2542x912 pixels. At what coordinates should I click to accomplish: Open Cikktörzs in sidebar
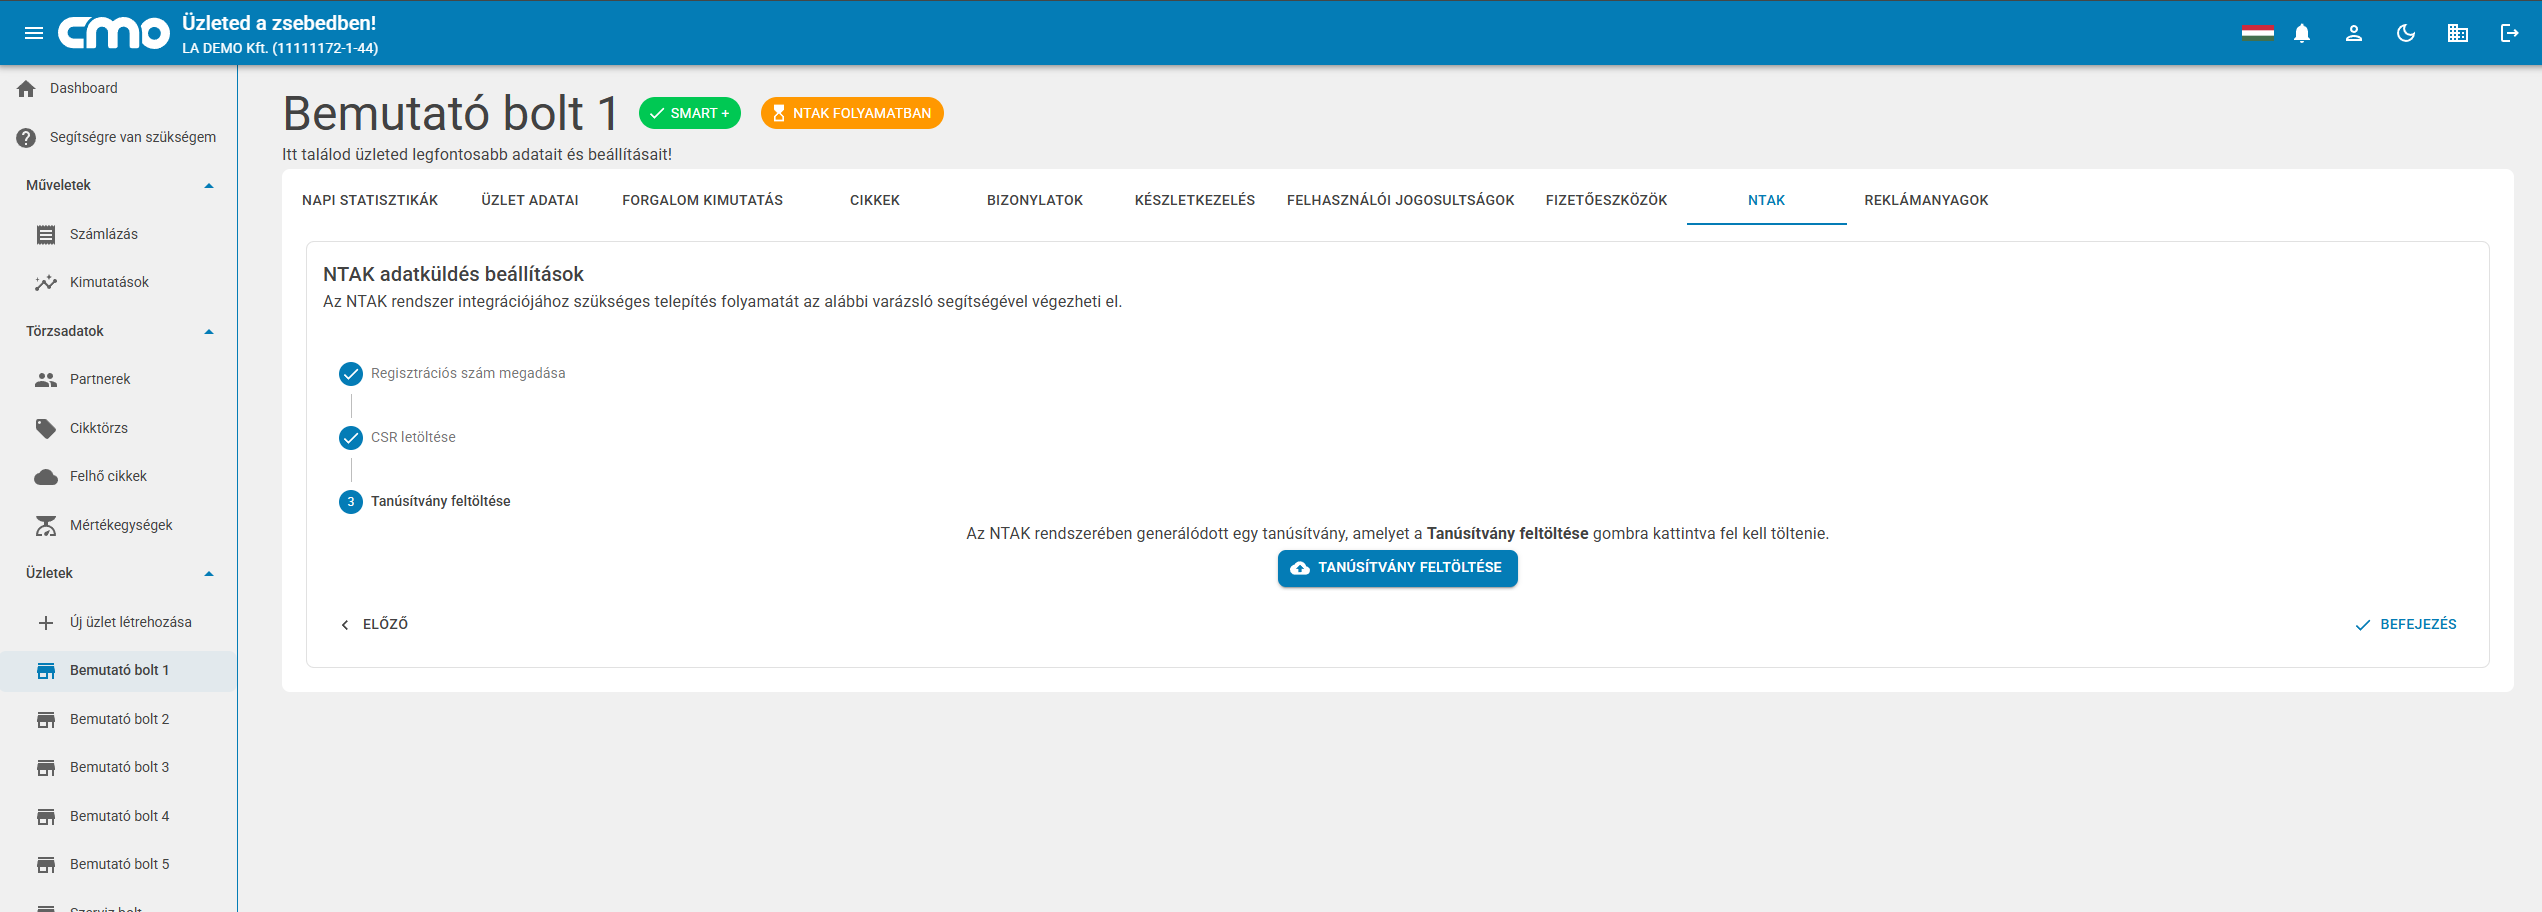tap(118, 429)
